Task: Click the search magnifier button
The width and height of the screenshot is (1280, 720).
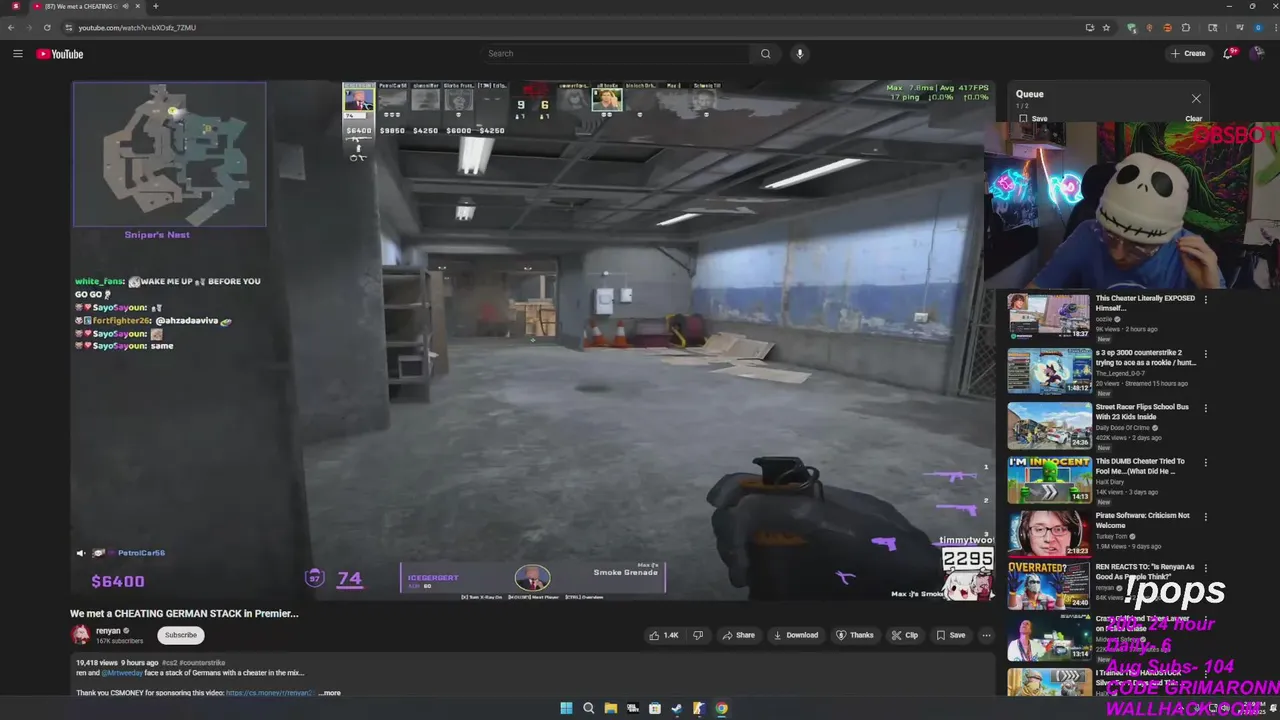Action: (x=765, y=54)
